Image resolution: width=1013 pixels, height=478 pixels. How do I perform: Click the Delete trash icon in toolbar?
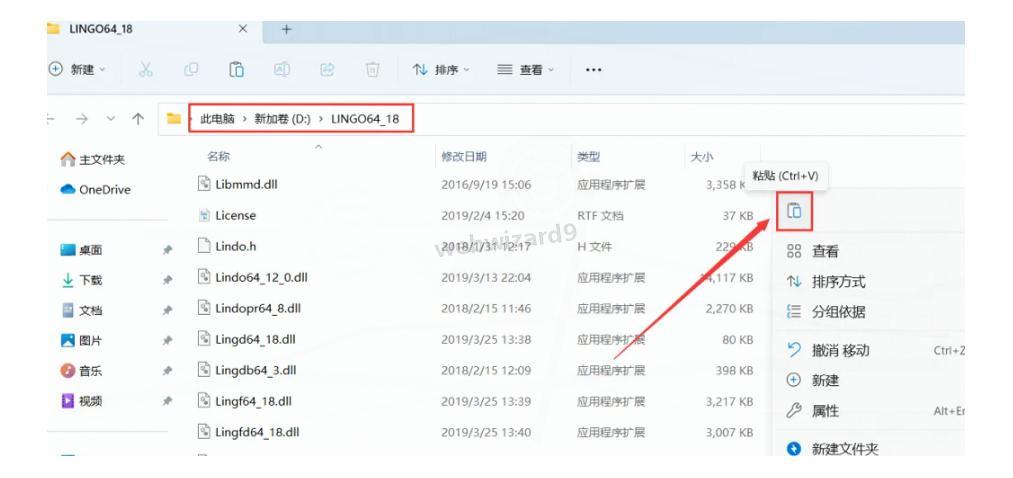[373, 70]
